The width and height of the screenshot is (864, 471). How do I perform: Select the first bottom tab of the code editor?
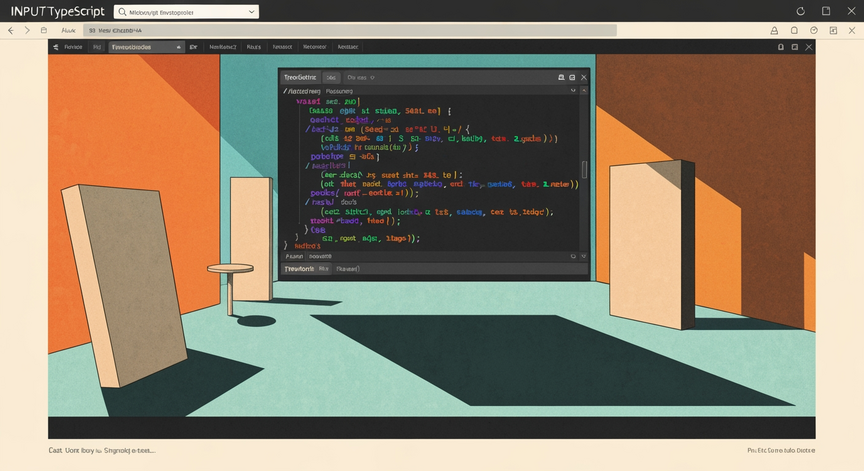pos(299,269)
